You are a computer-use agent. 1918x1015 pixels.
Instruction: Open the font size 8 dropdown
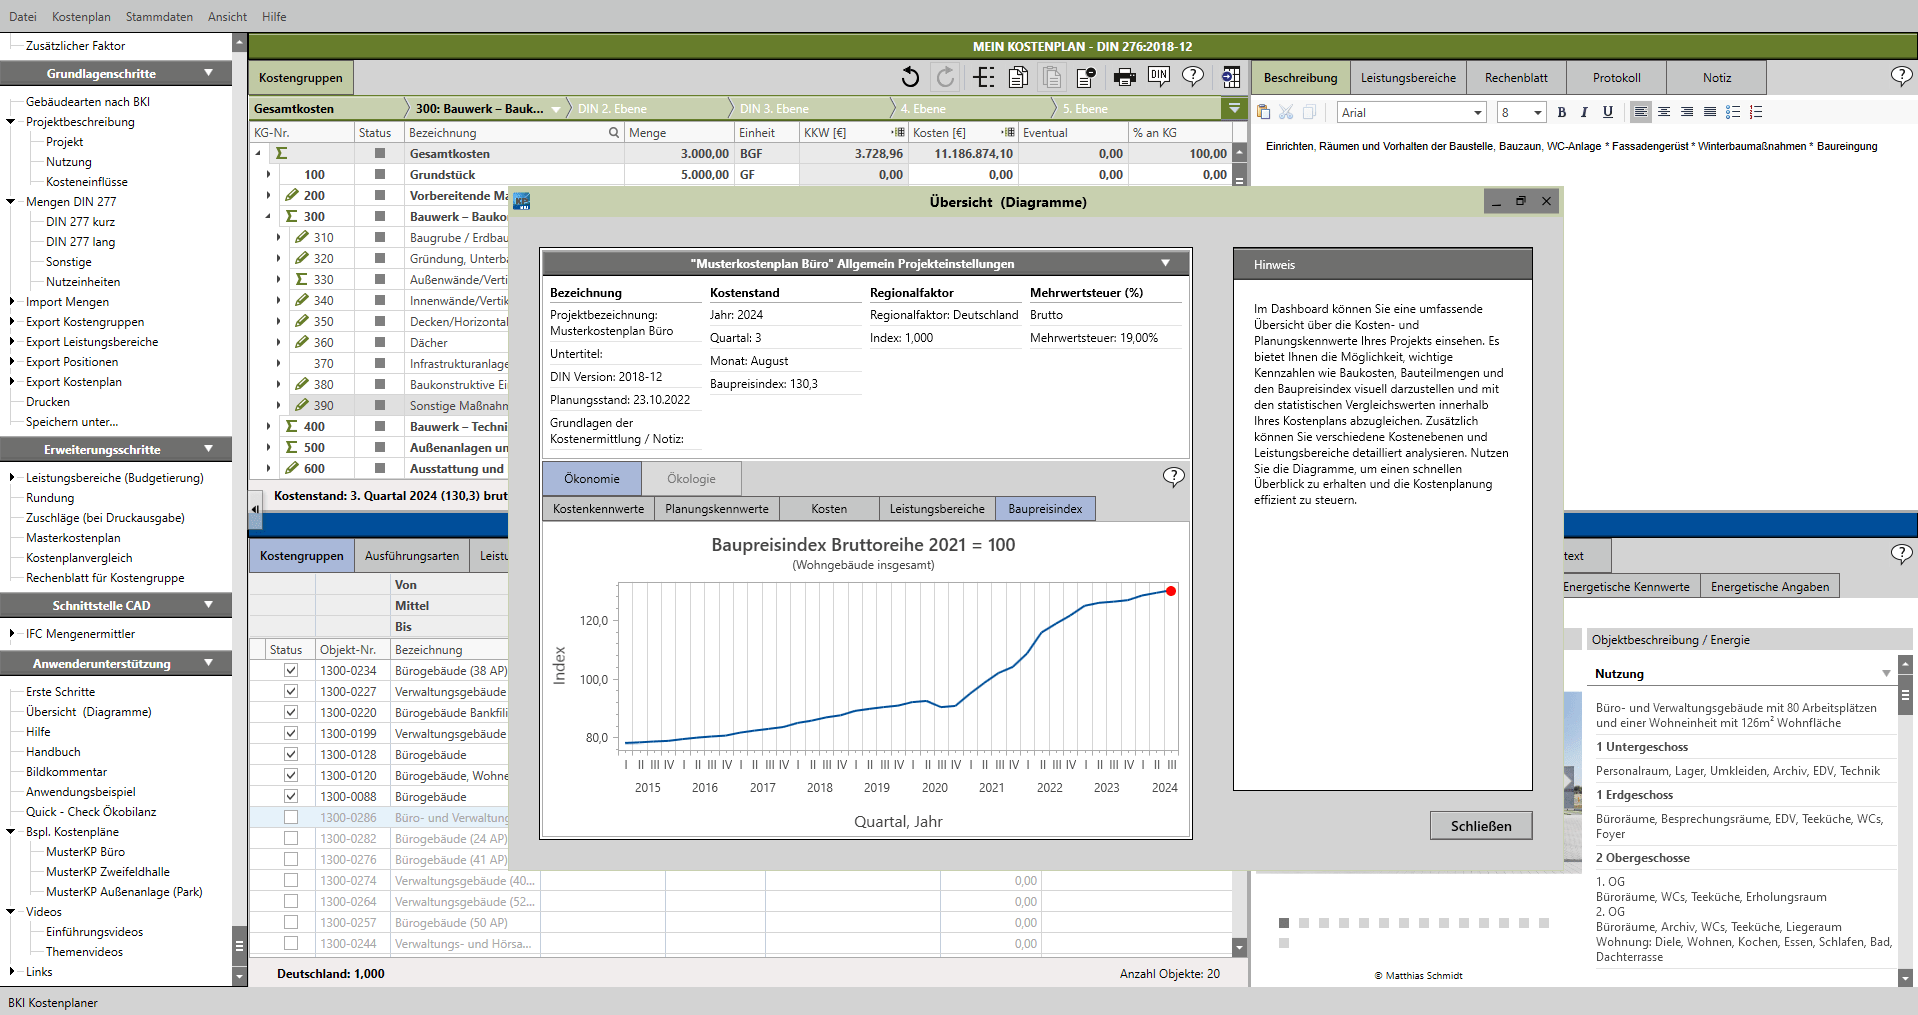coord(1538,113)
